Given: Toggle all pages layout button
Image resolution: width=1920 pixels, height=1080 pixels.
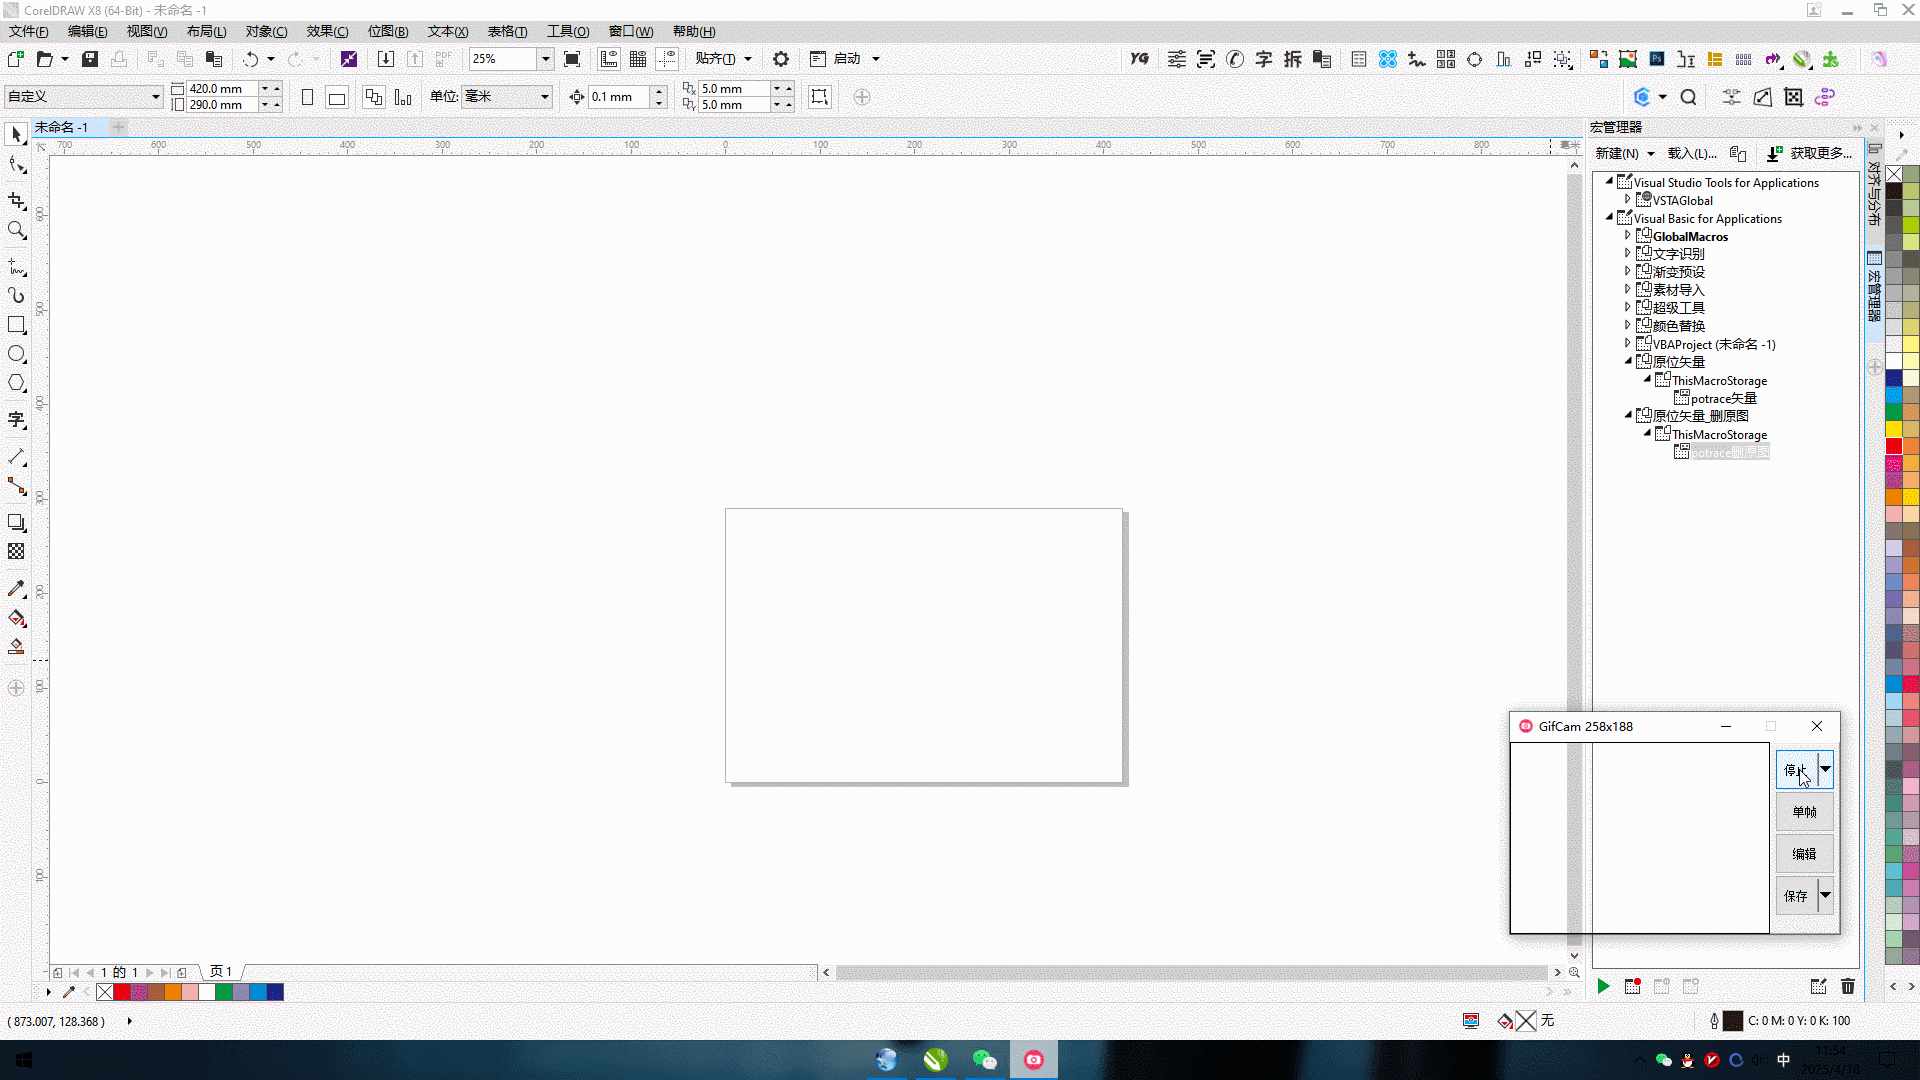Looking at the screenshot, I should pos(373,97).
